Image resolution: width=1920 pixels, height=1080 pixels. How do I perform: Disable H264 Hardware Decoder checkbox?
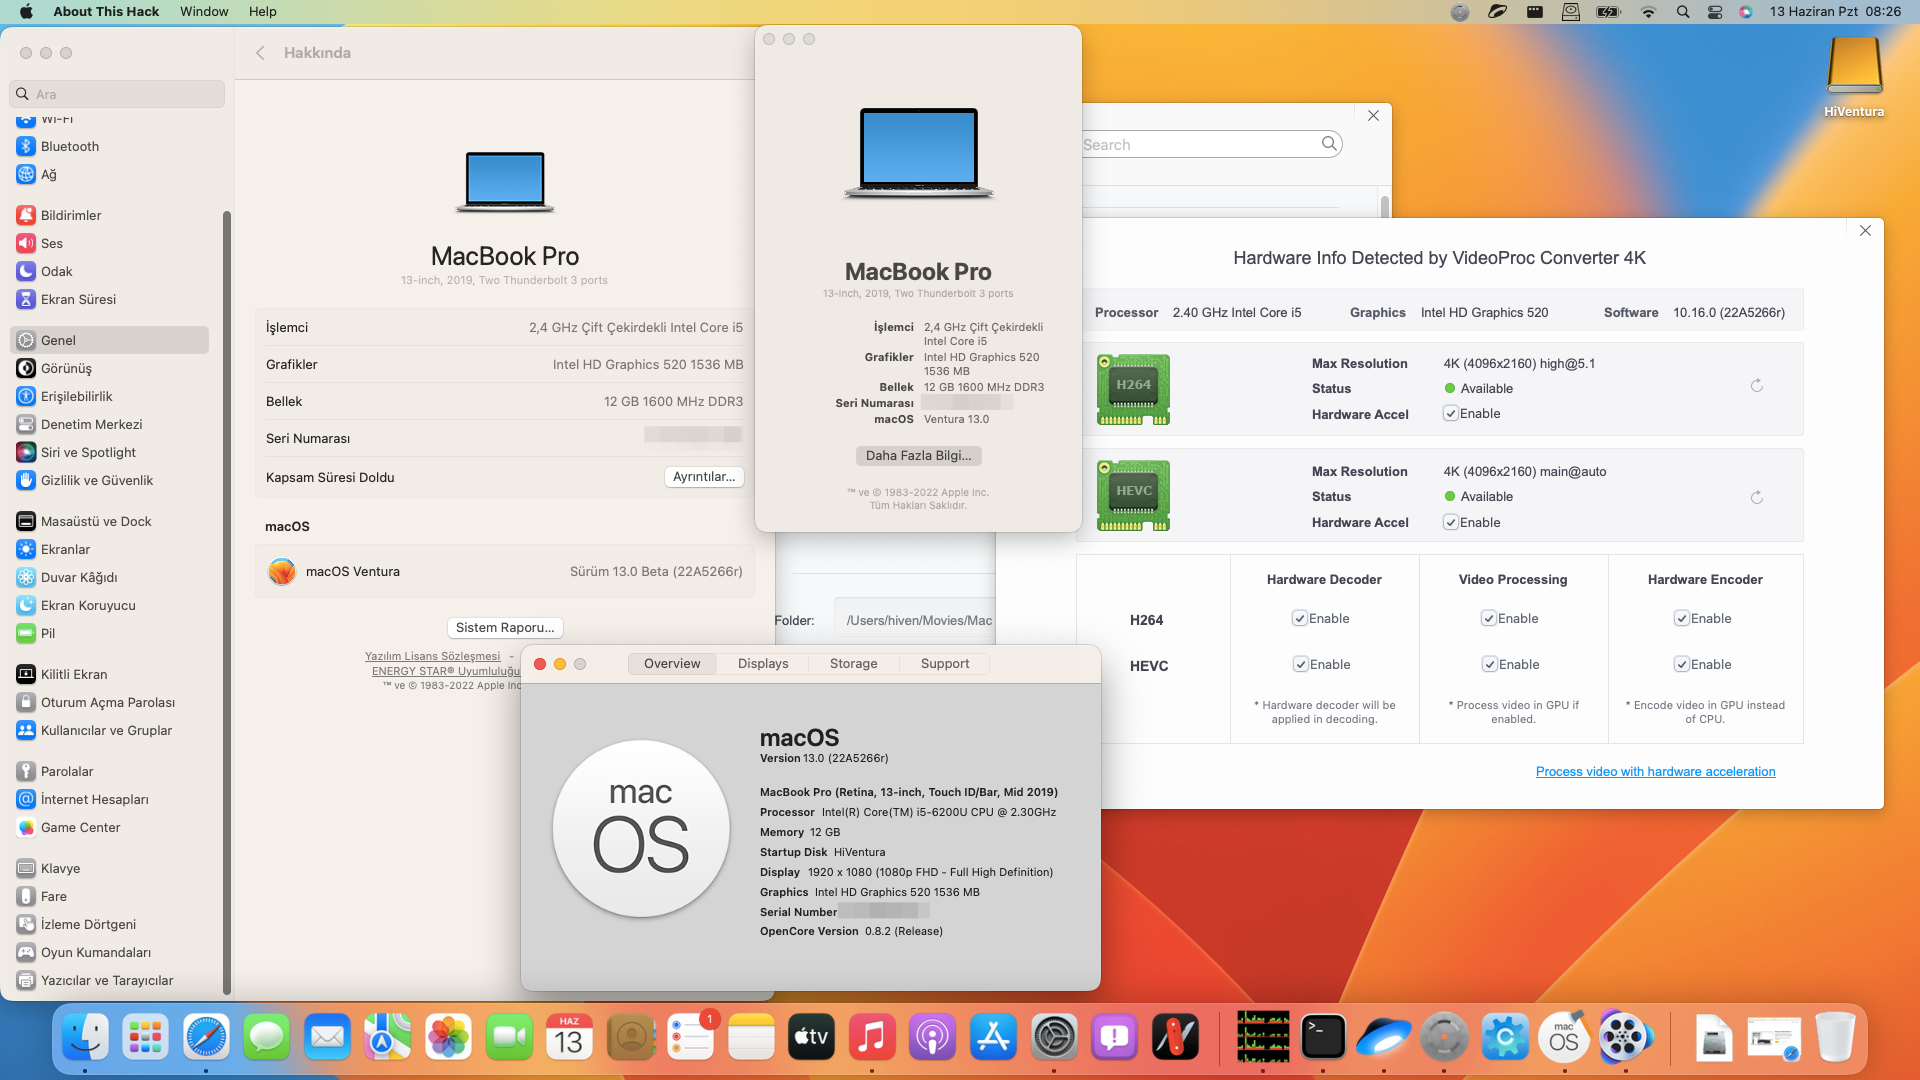pos(1300,619)
